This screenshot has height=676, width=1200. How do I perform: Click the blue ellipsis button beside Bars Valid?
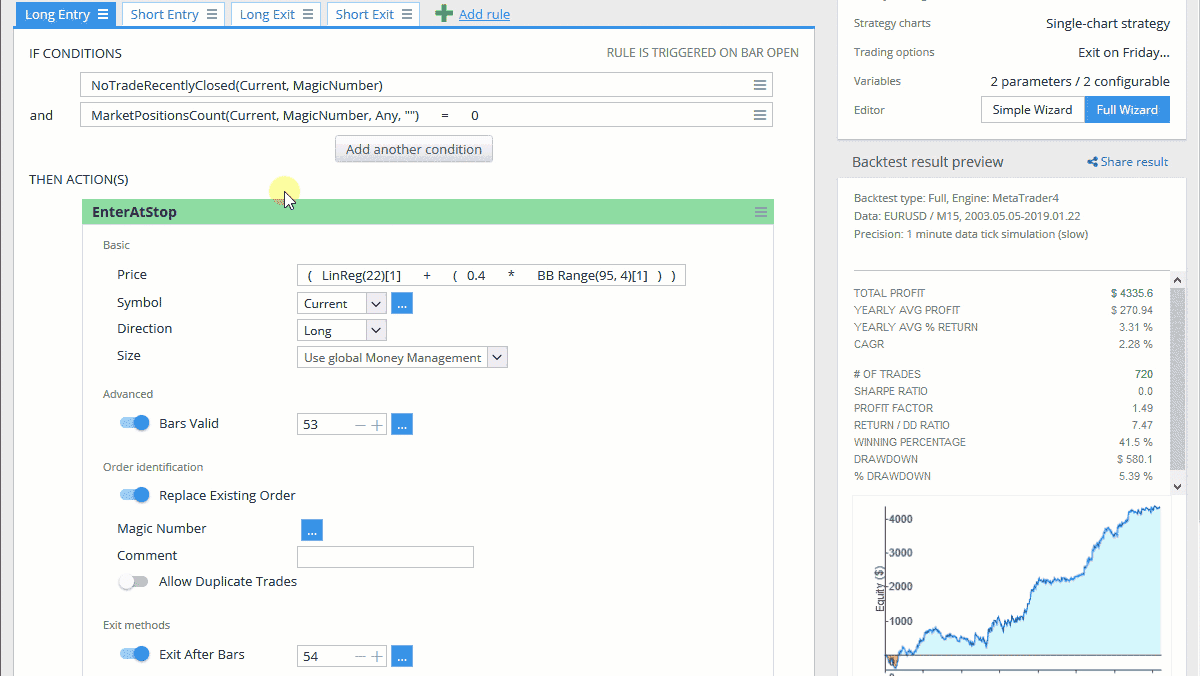pos(402,424)
